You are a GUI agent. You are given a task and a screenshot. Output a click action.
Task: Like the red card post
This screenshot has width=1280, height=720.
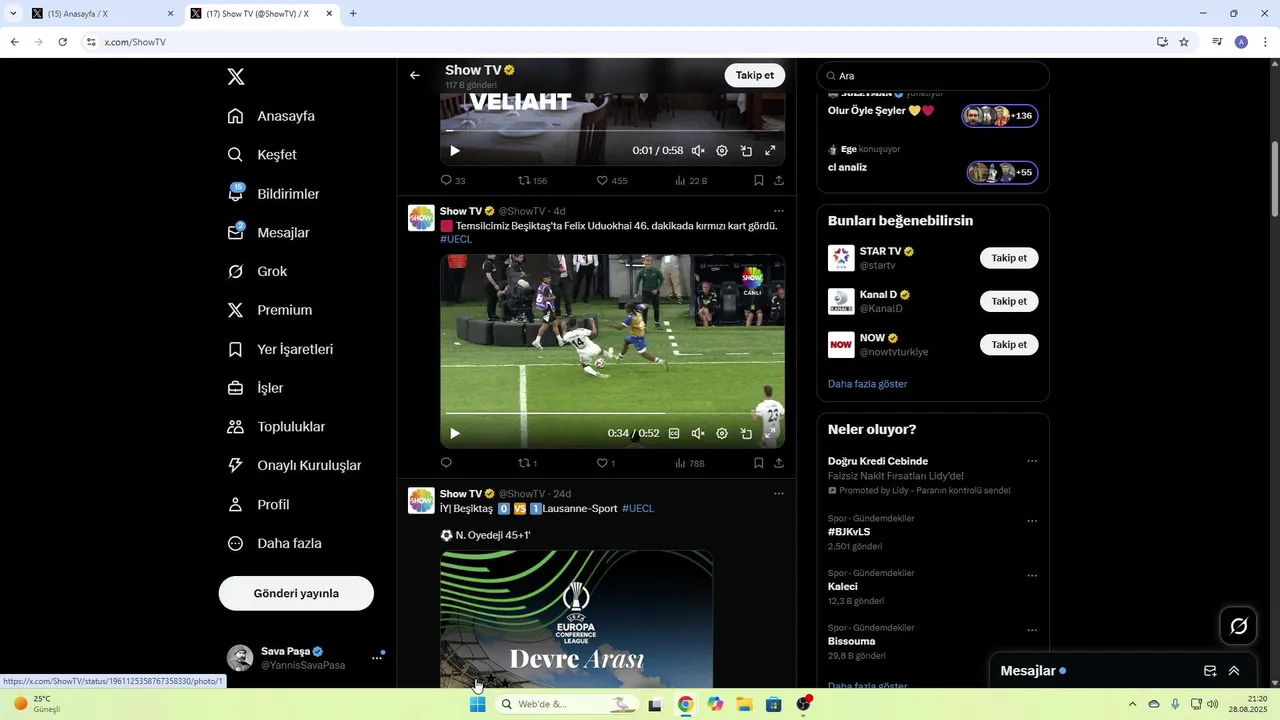(606, 463)
